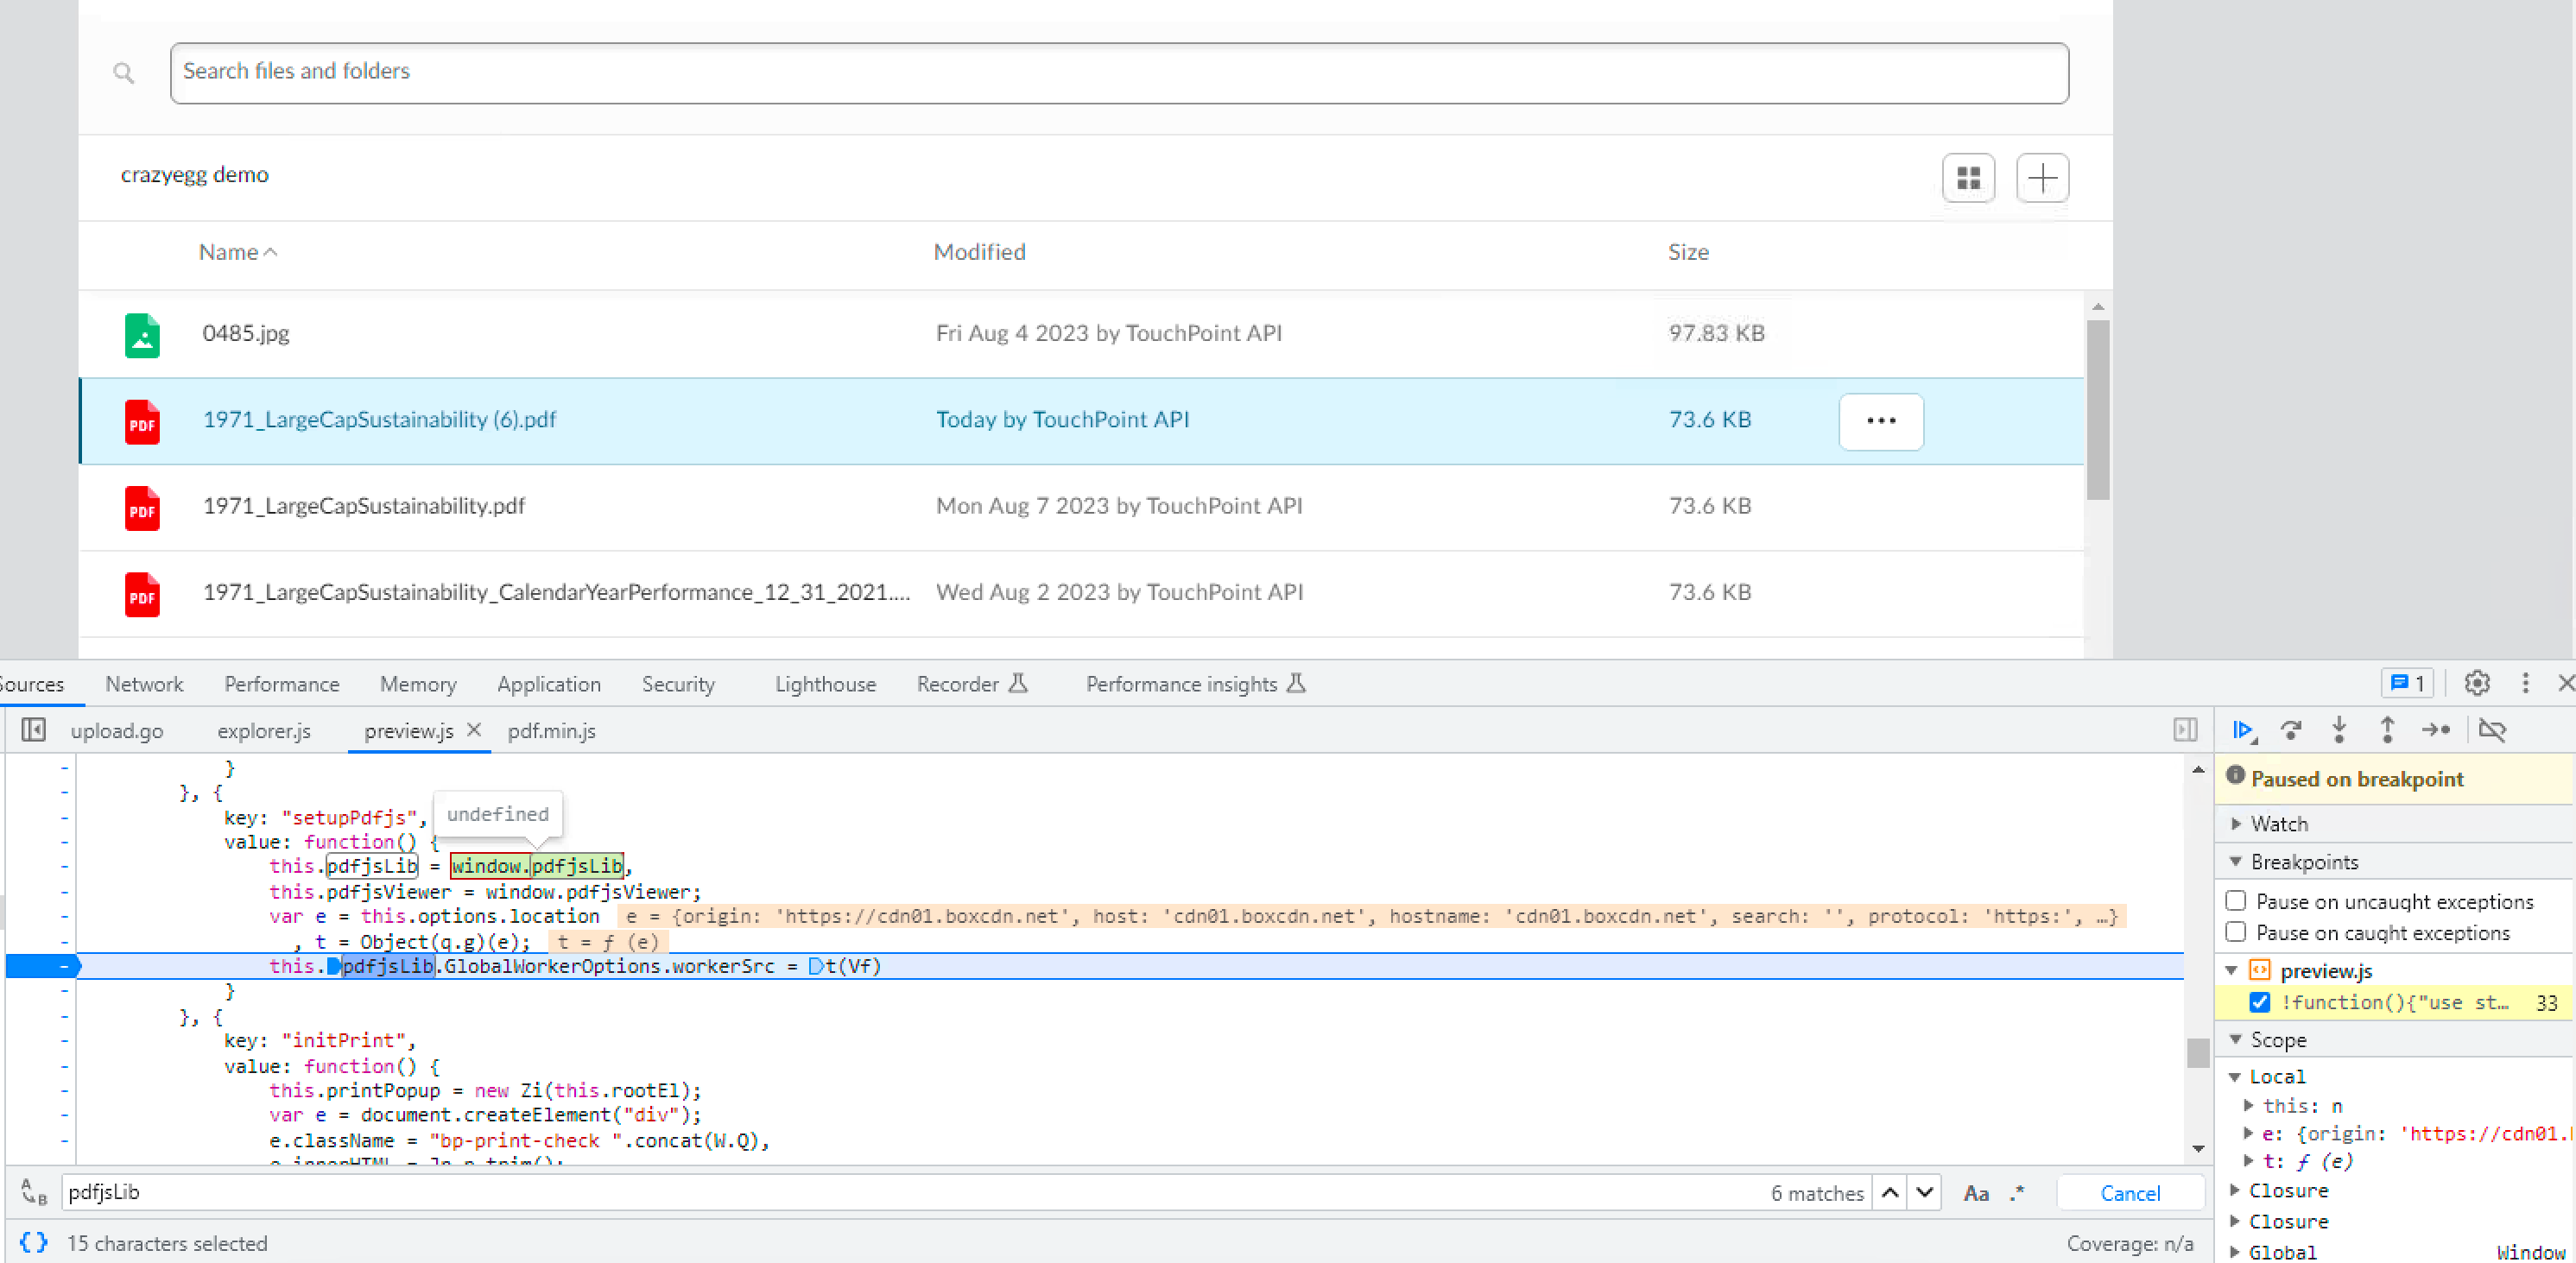
Task: Switch to the explorer.js file tab
Action: tap(264, 731)
